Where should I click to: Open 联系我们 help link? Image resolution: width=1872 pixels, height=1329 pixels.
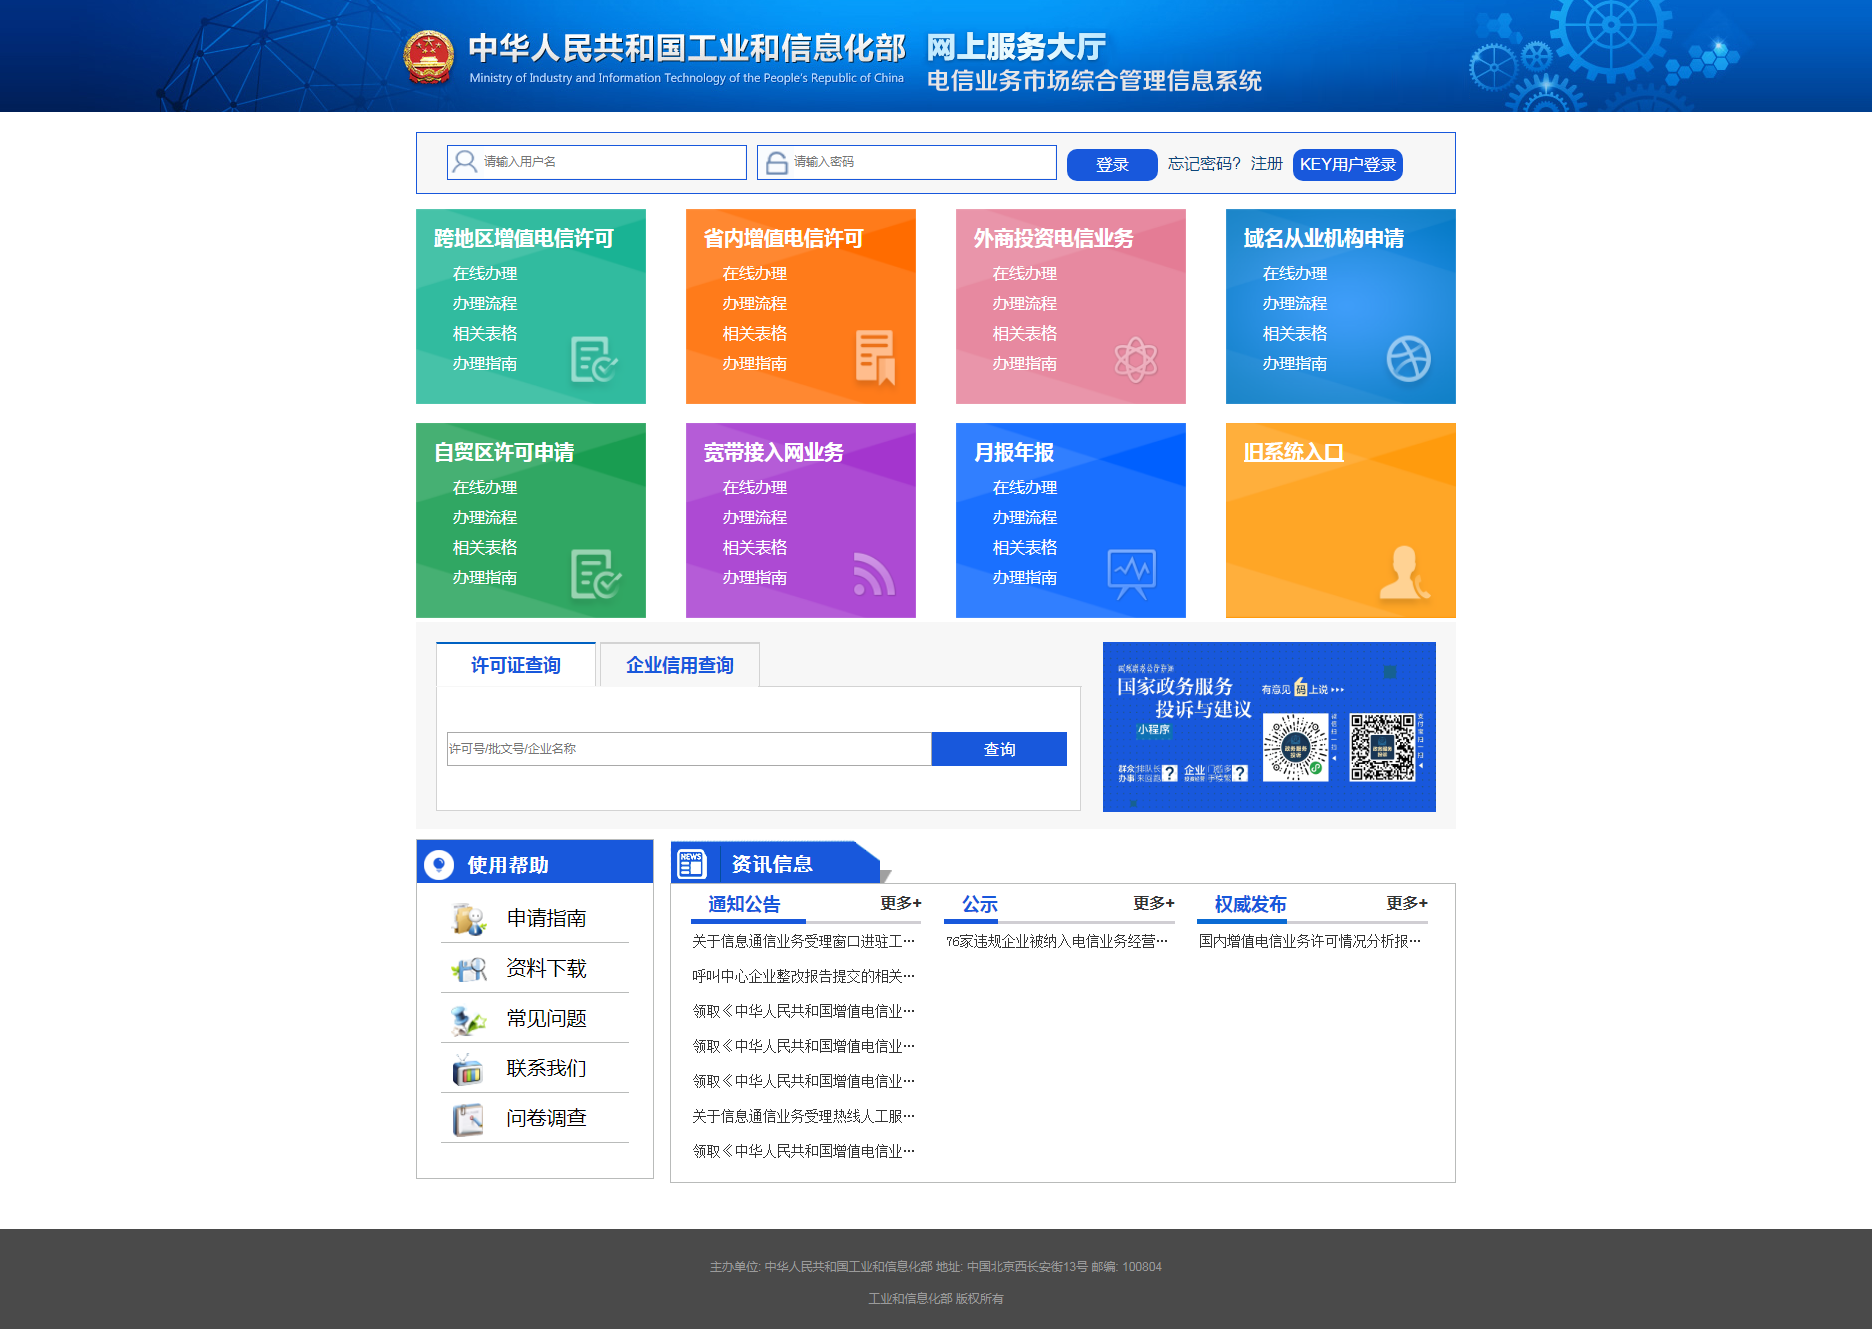(546, 1068)
